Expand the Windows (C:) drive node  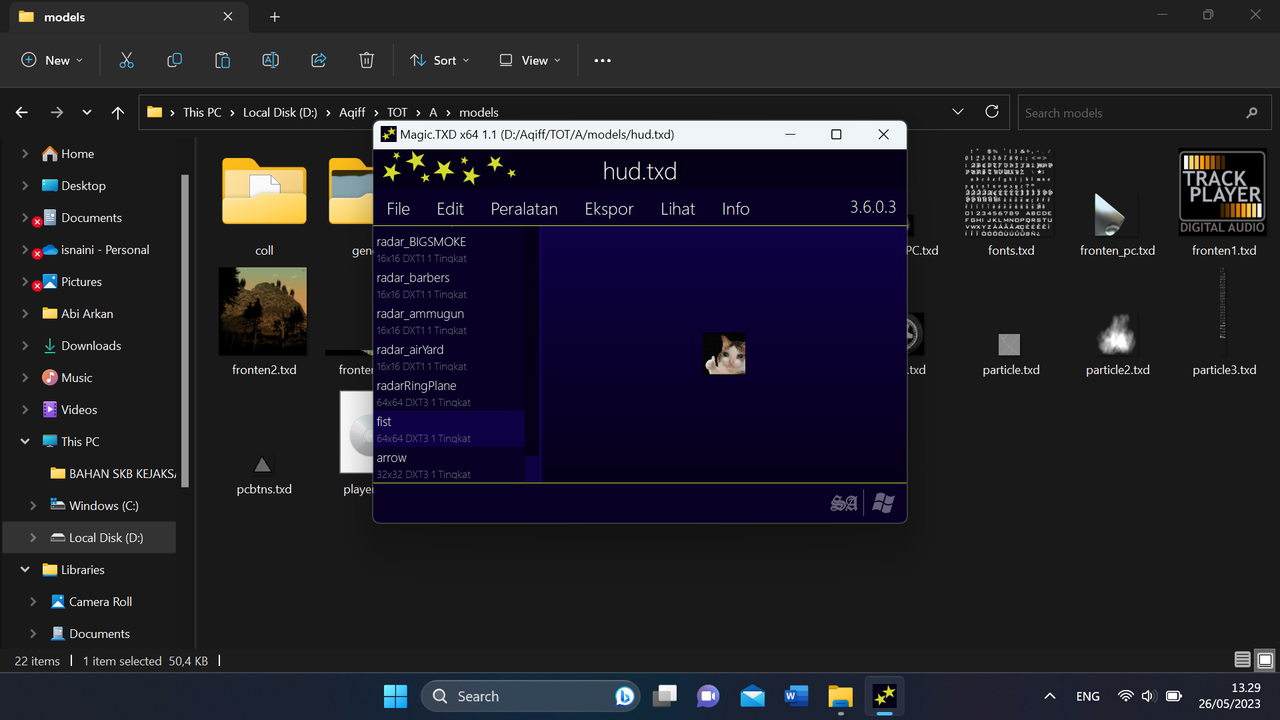[x=33, y=506]
